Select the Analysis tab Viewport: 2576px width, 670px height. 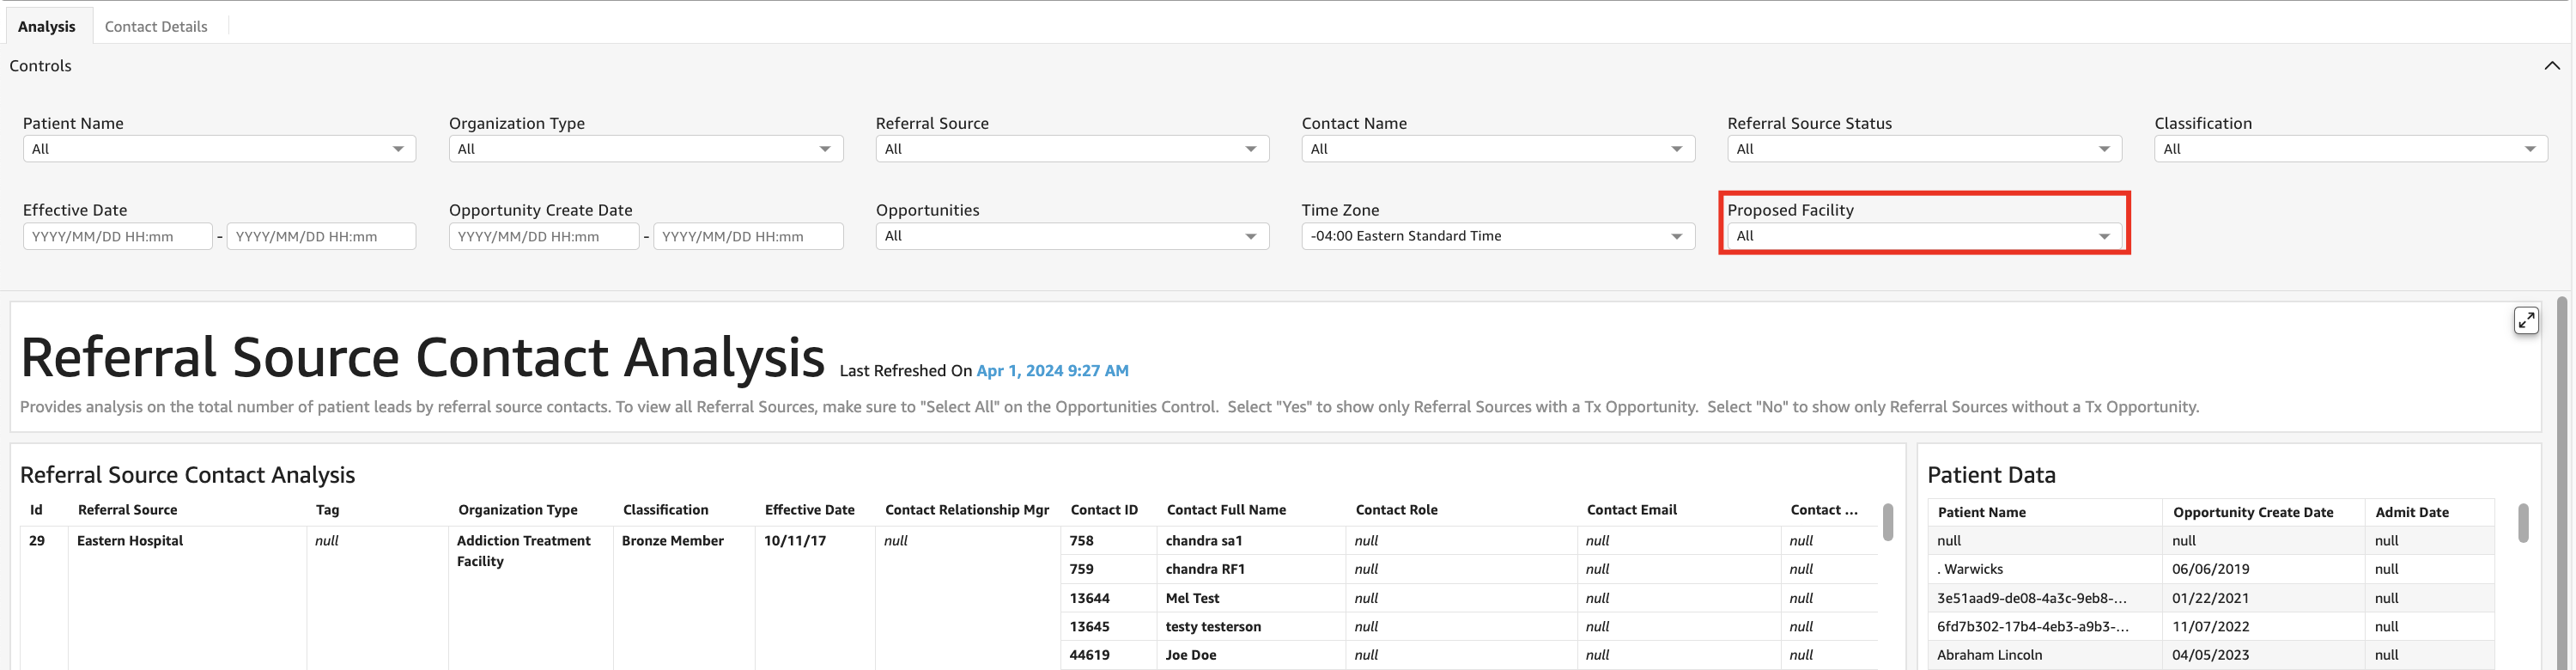click(46, 26)
